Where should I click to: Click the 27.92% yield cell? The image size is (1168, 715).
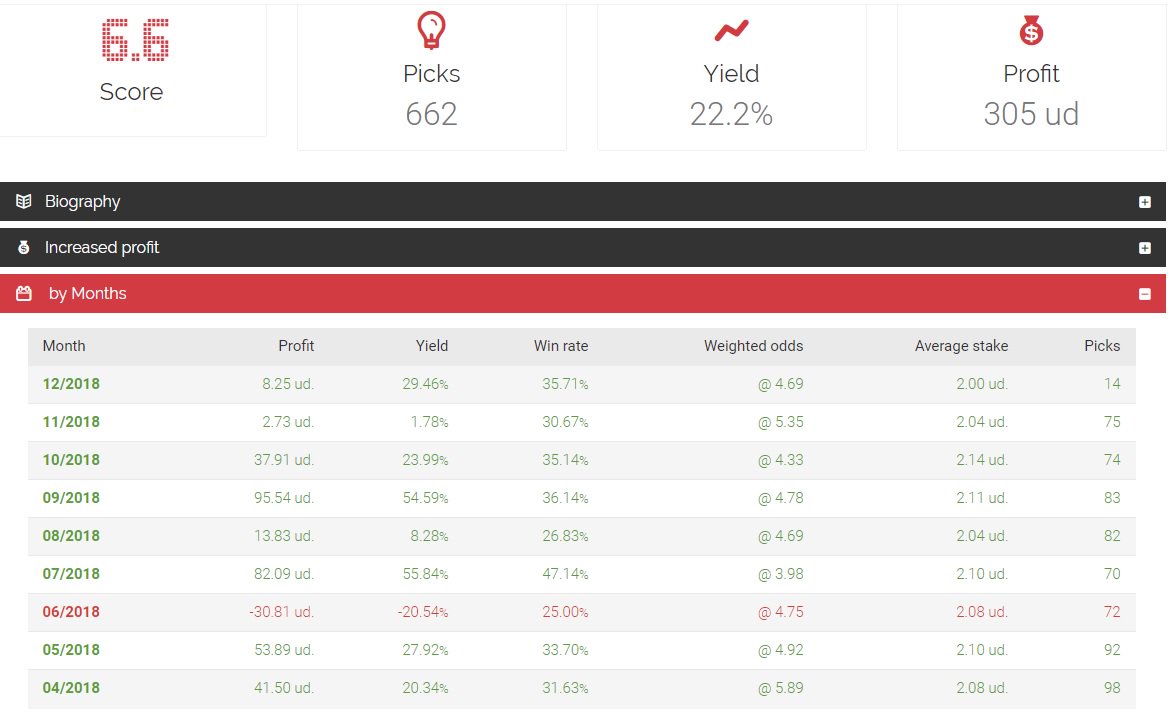(x=425, y=650)
